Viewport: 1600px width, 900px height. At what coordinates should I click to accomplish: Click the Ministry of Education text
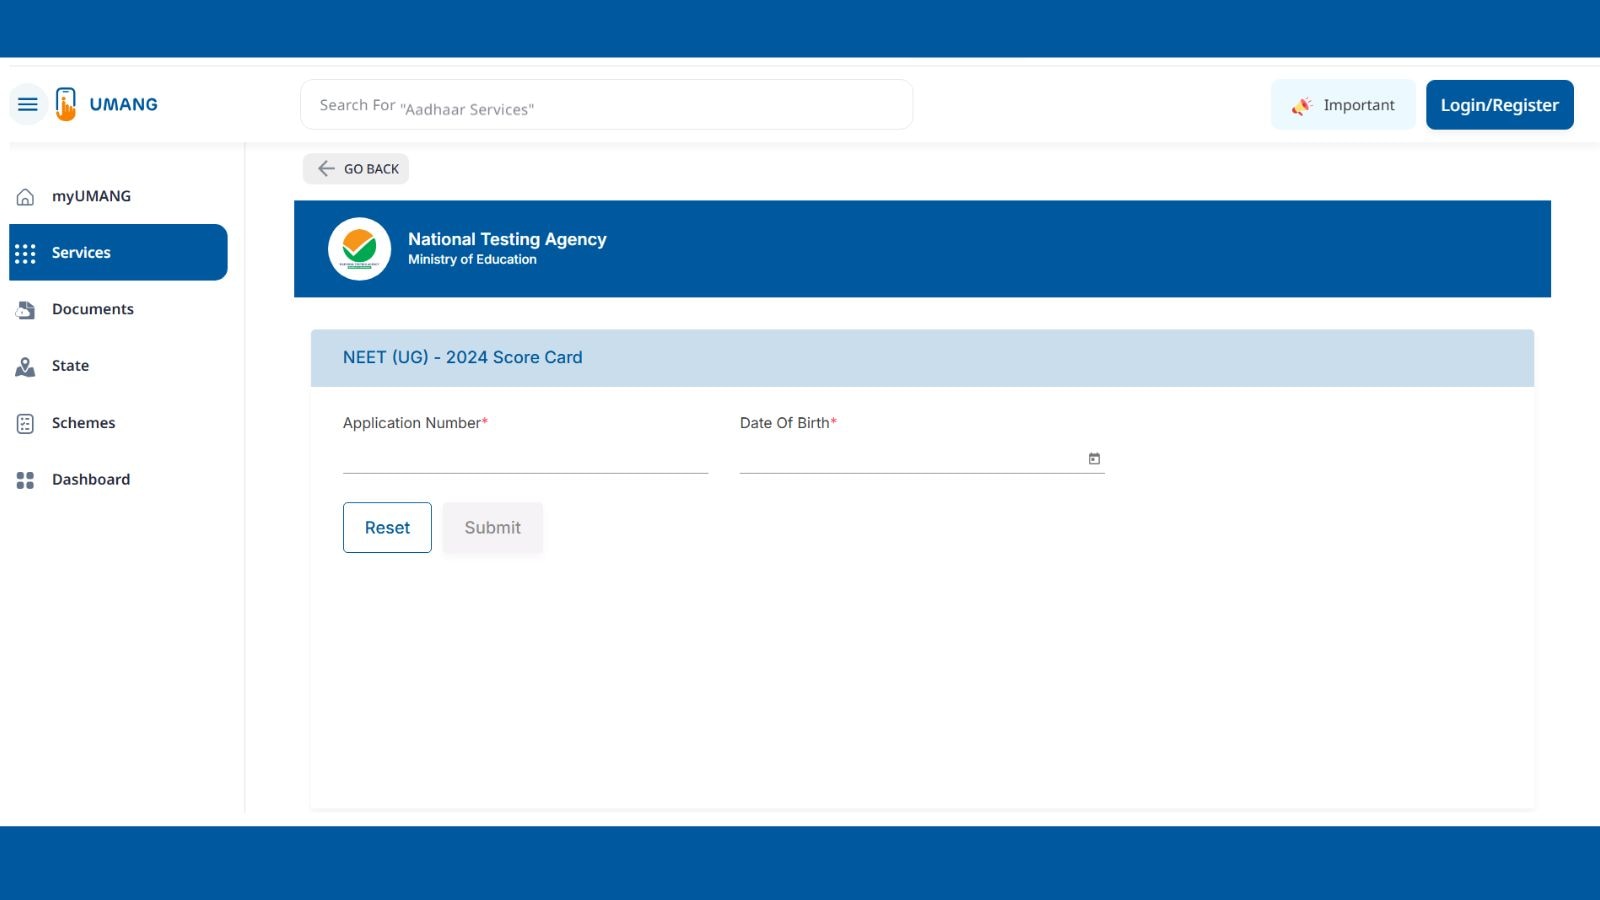point(472,259)
